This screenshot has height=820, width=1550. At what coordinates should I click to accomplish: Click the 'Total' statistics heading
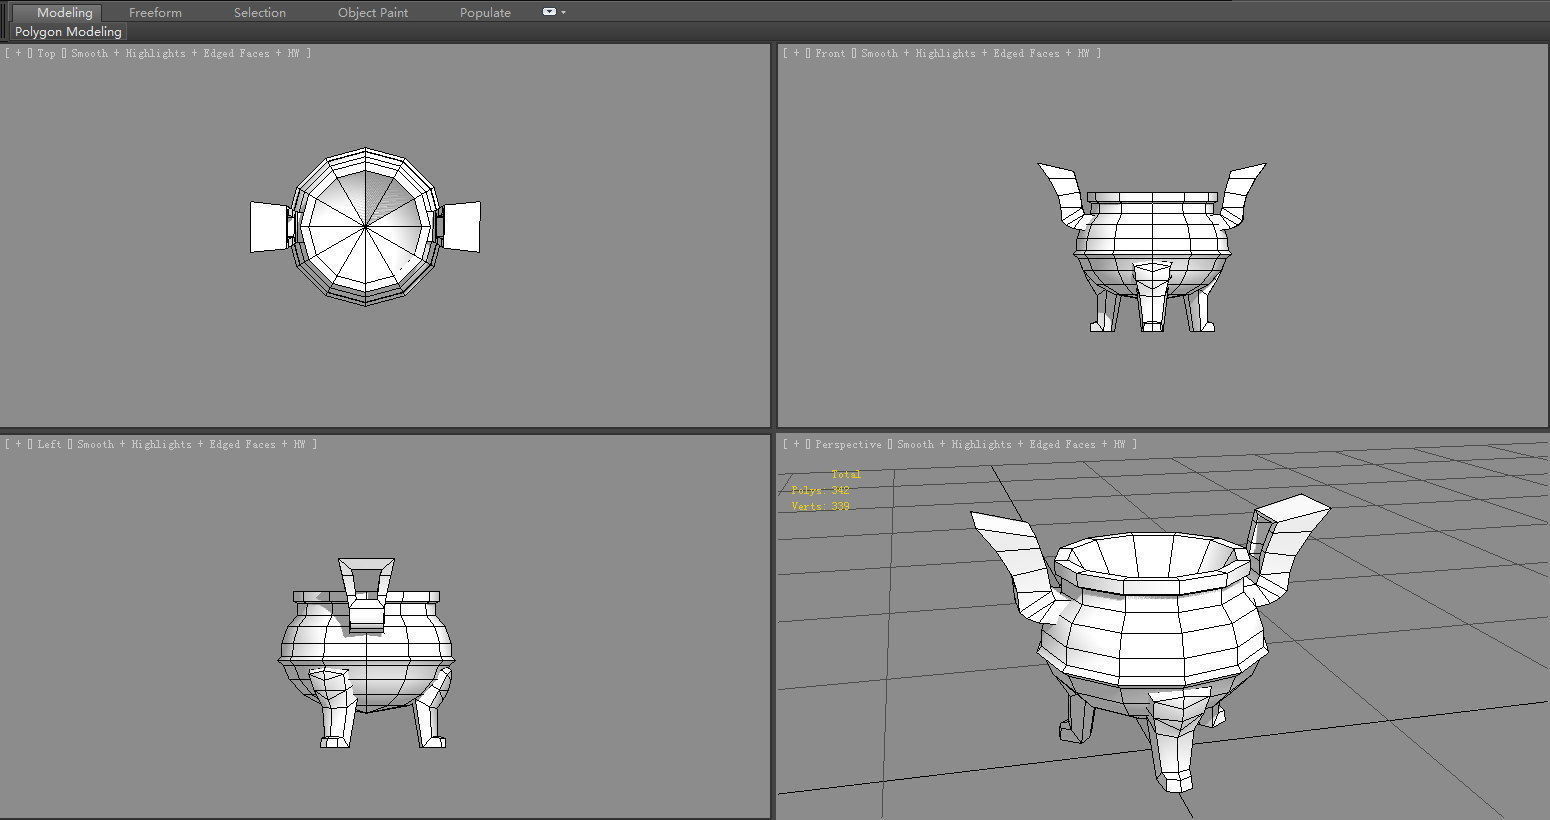pos(846,474)
